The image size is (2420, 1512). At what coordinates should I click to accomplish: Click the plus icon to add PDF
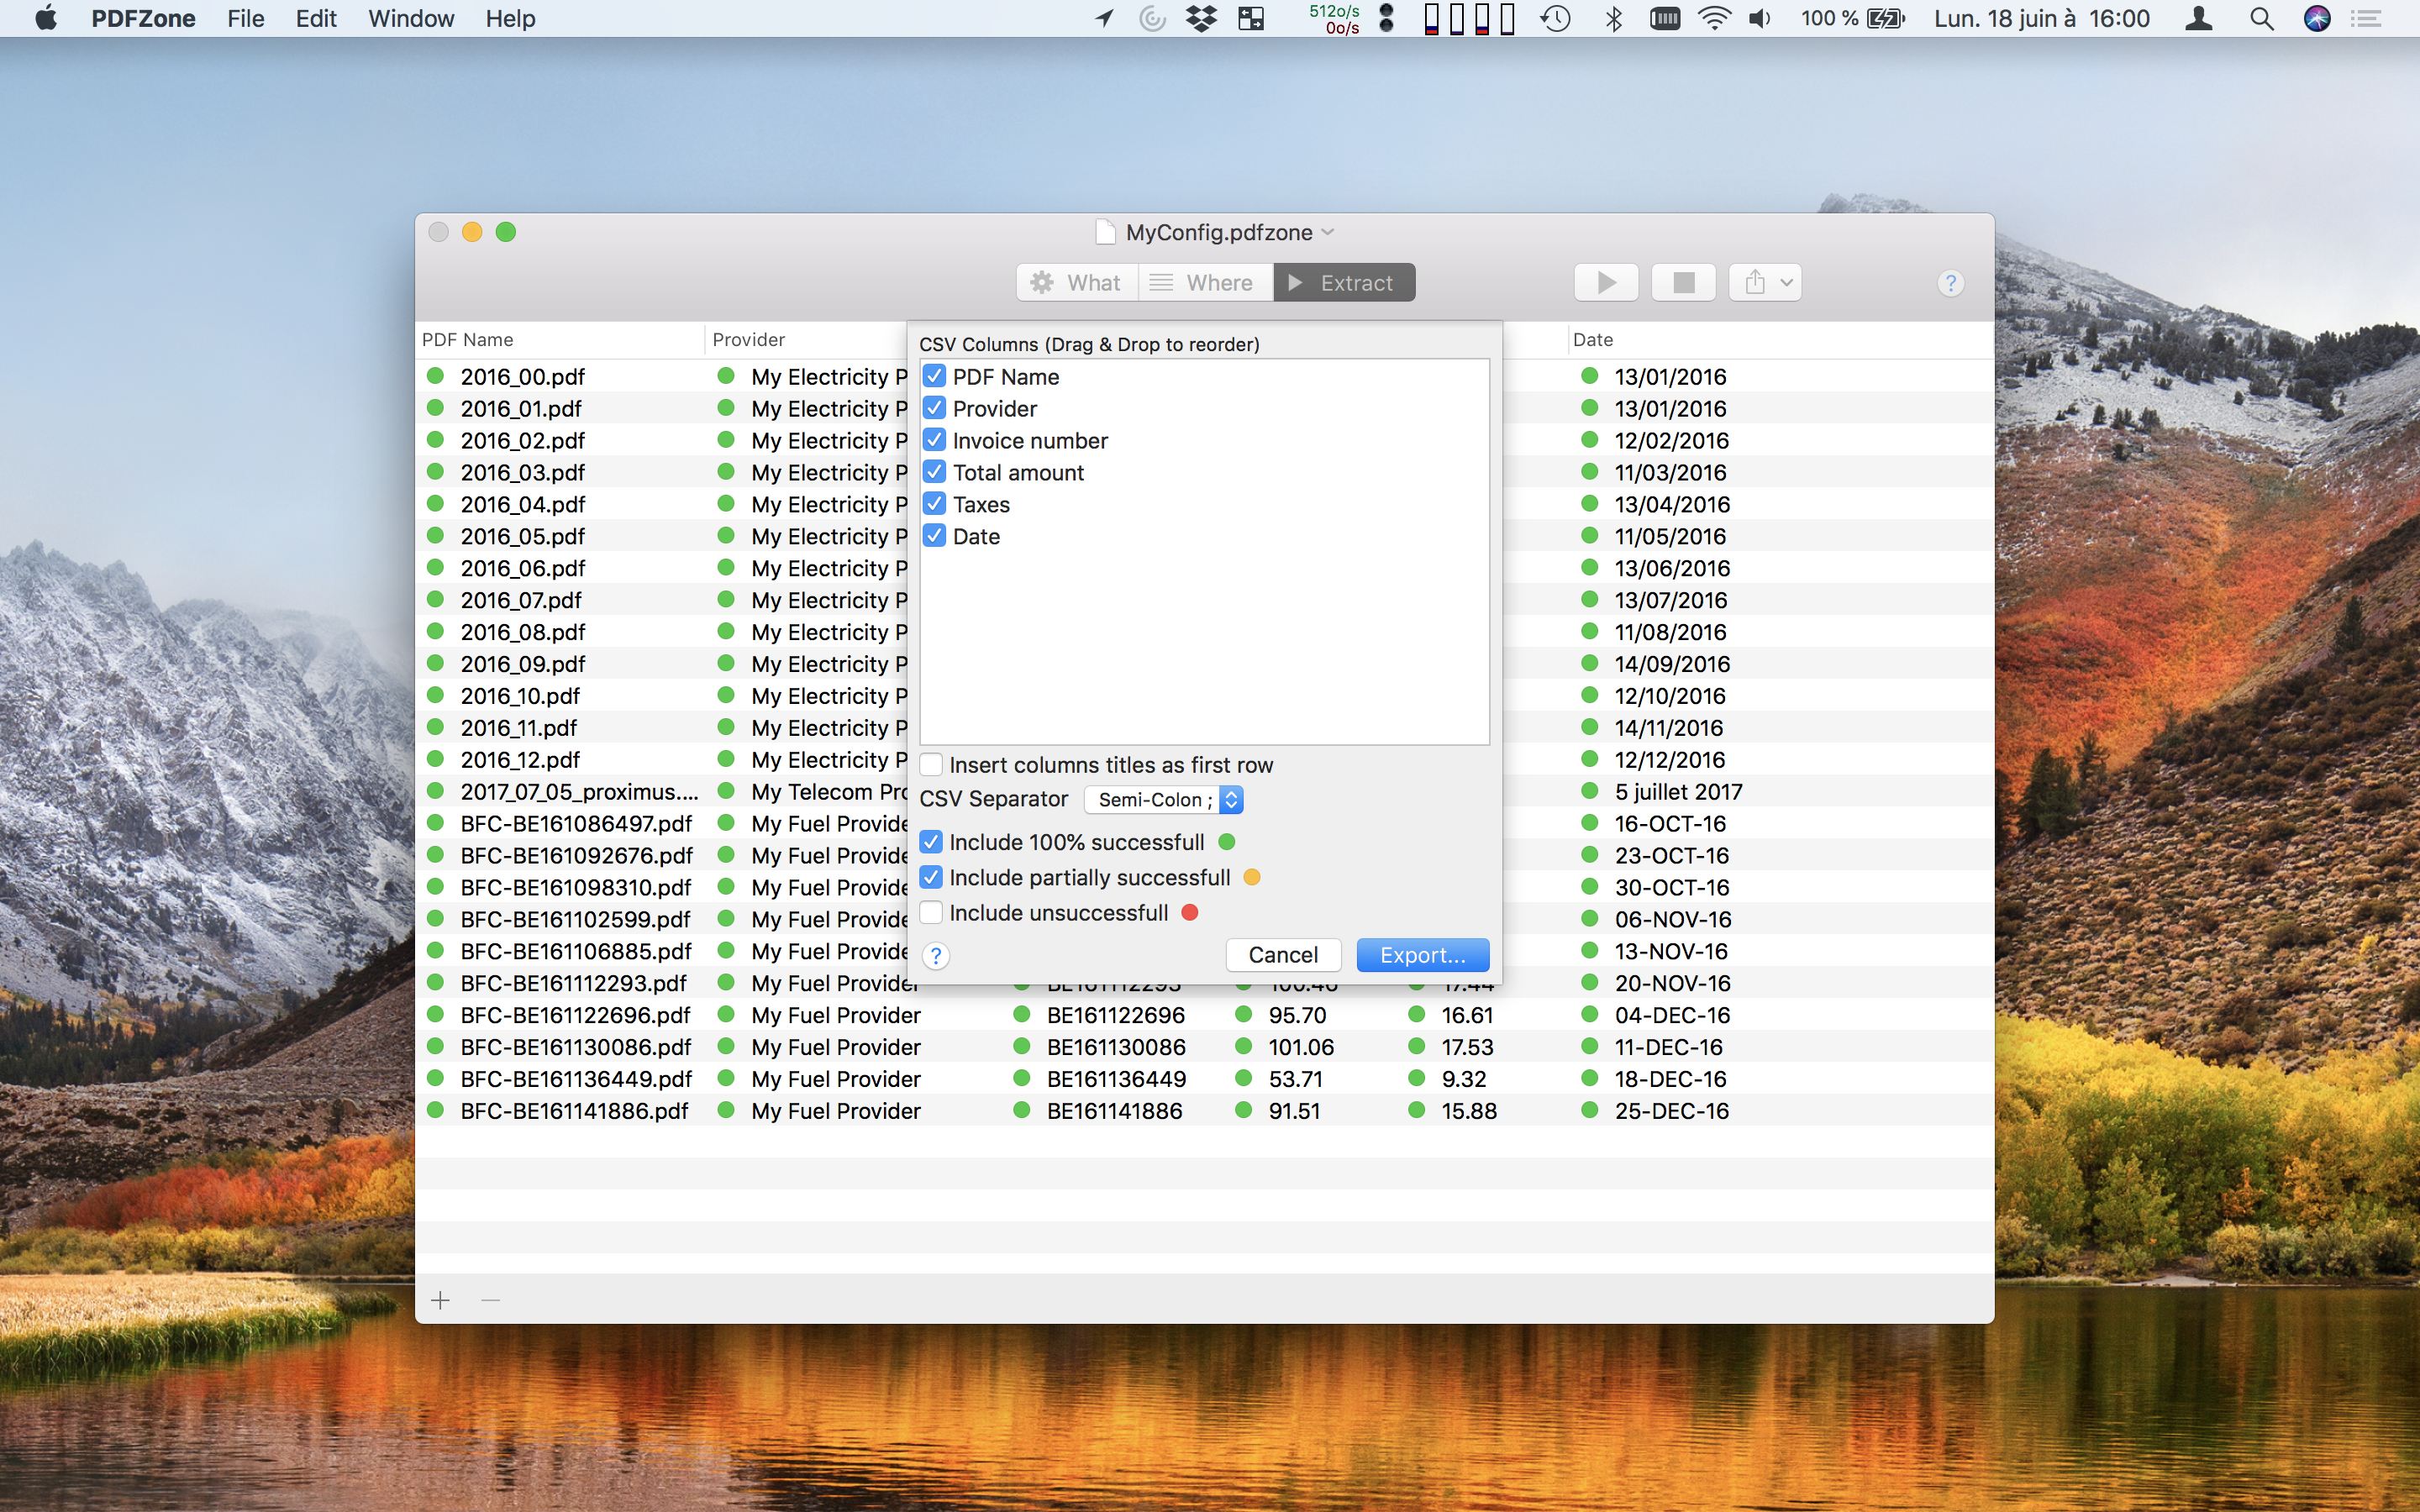(x=441, y=1300)
